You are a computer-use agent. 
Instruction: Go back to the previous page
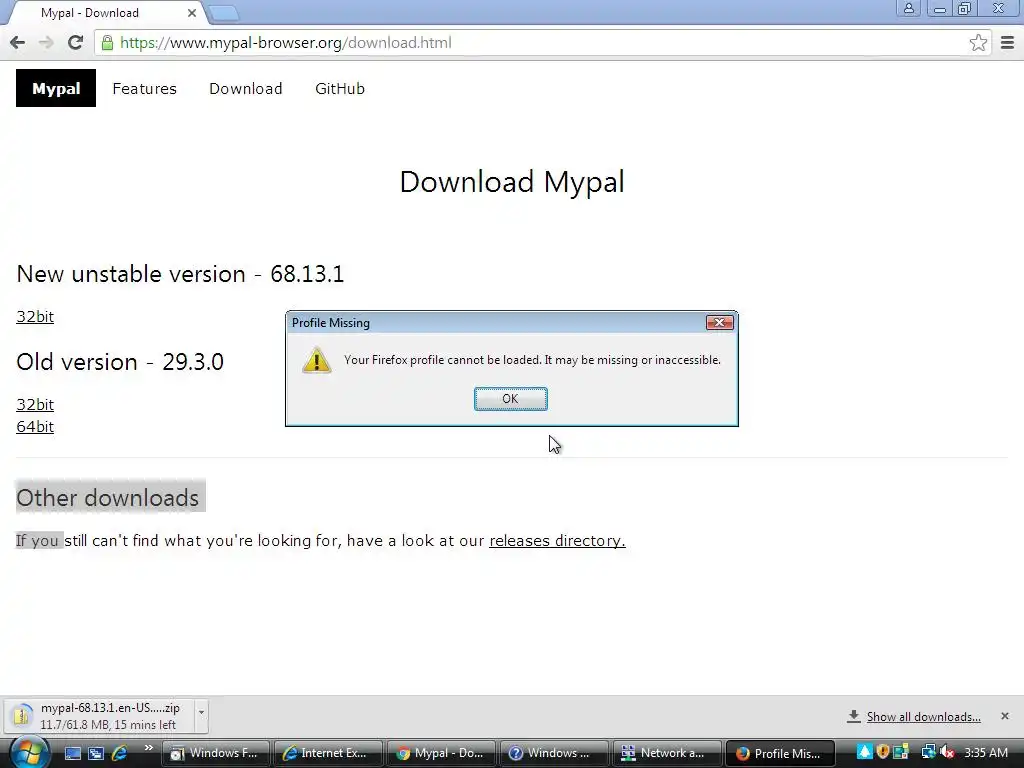click(18, 43)
